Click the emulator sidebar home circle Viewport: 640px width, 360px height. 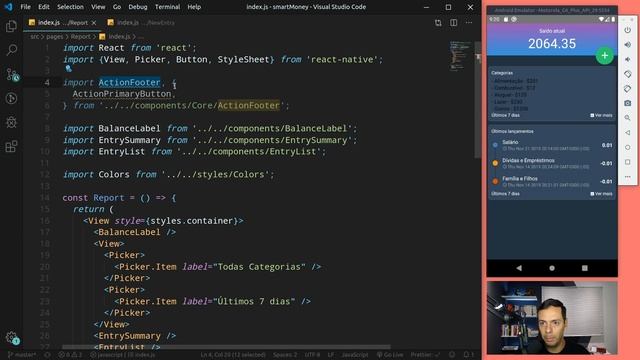[x=628, y=147]
